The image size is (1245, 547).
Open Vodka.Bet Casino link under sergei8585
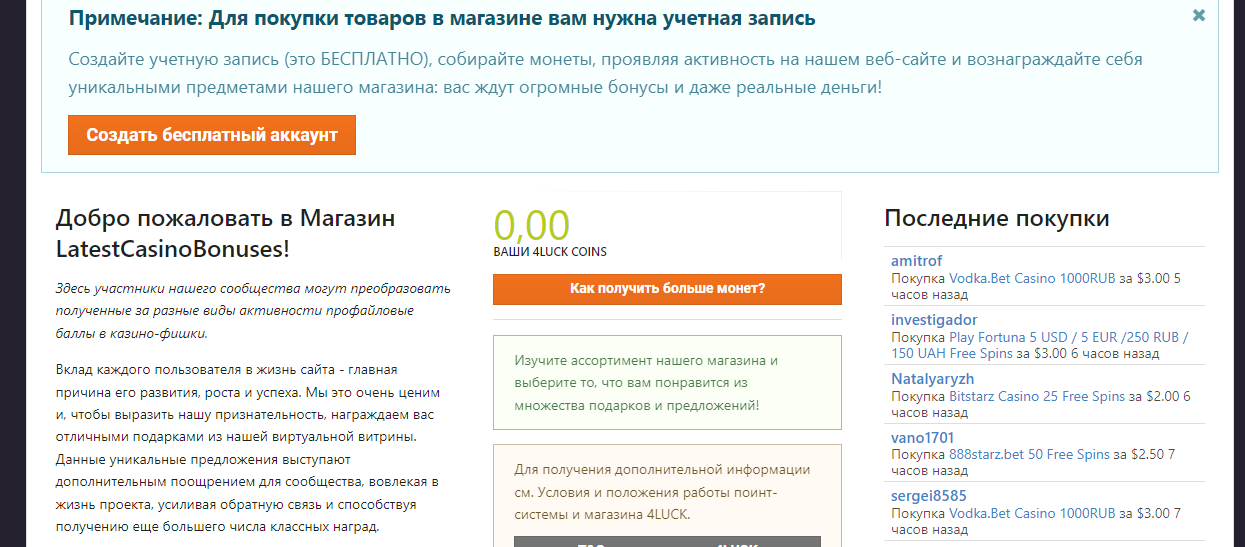pos(1032,513)
